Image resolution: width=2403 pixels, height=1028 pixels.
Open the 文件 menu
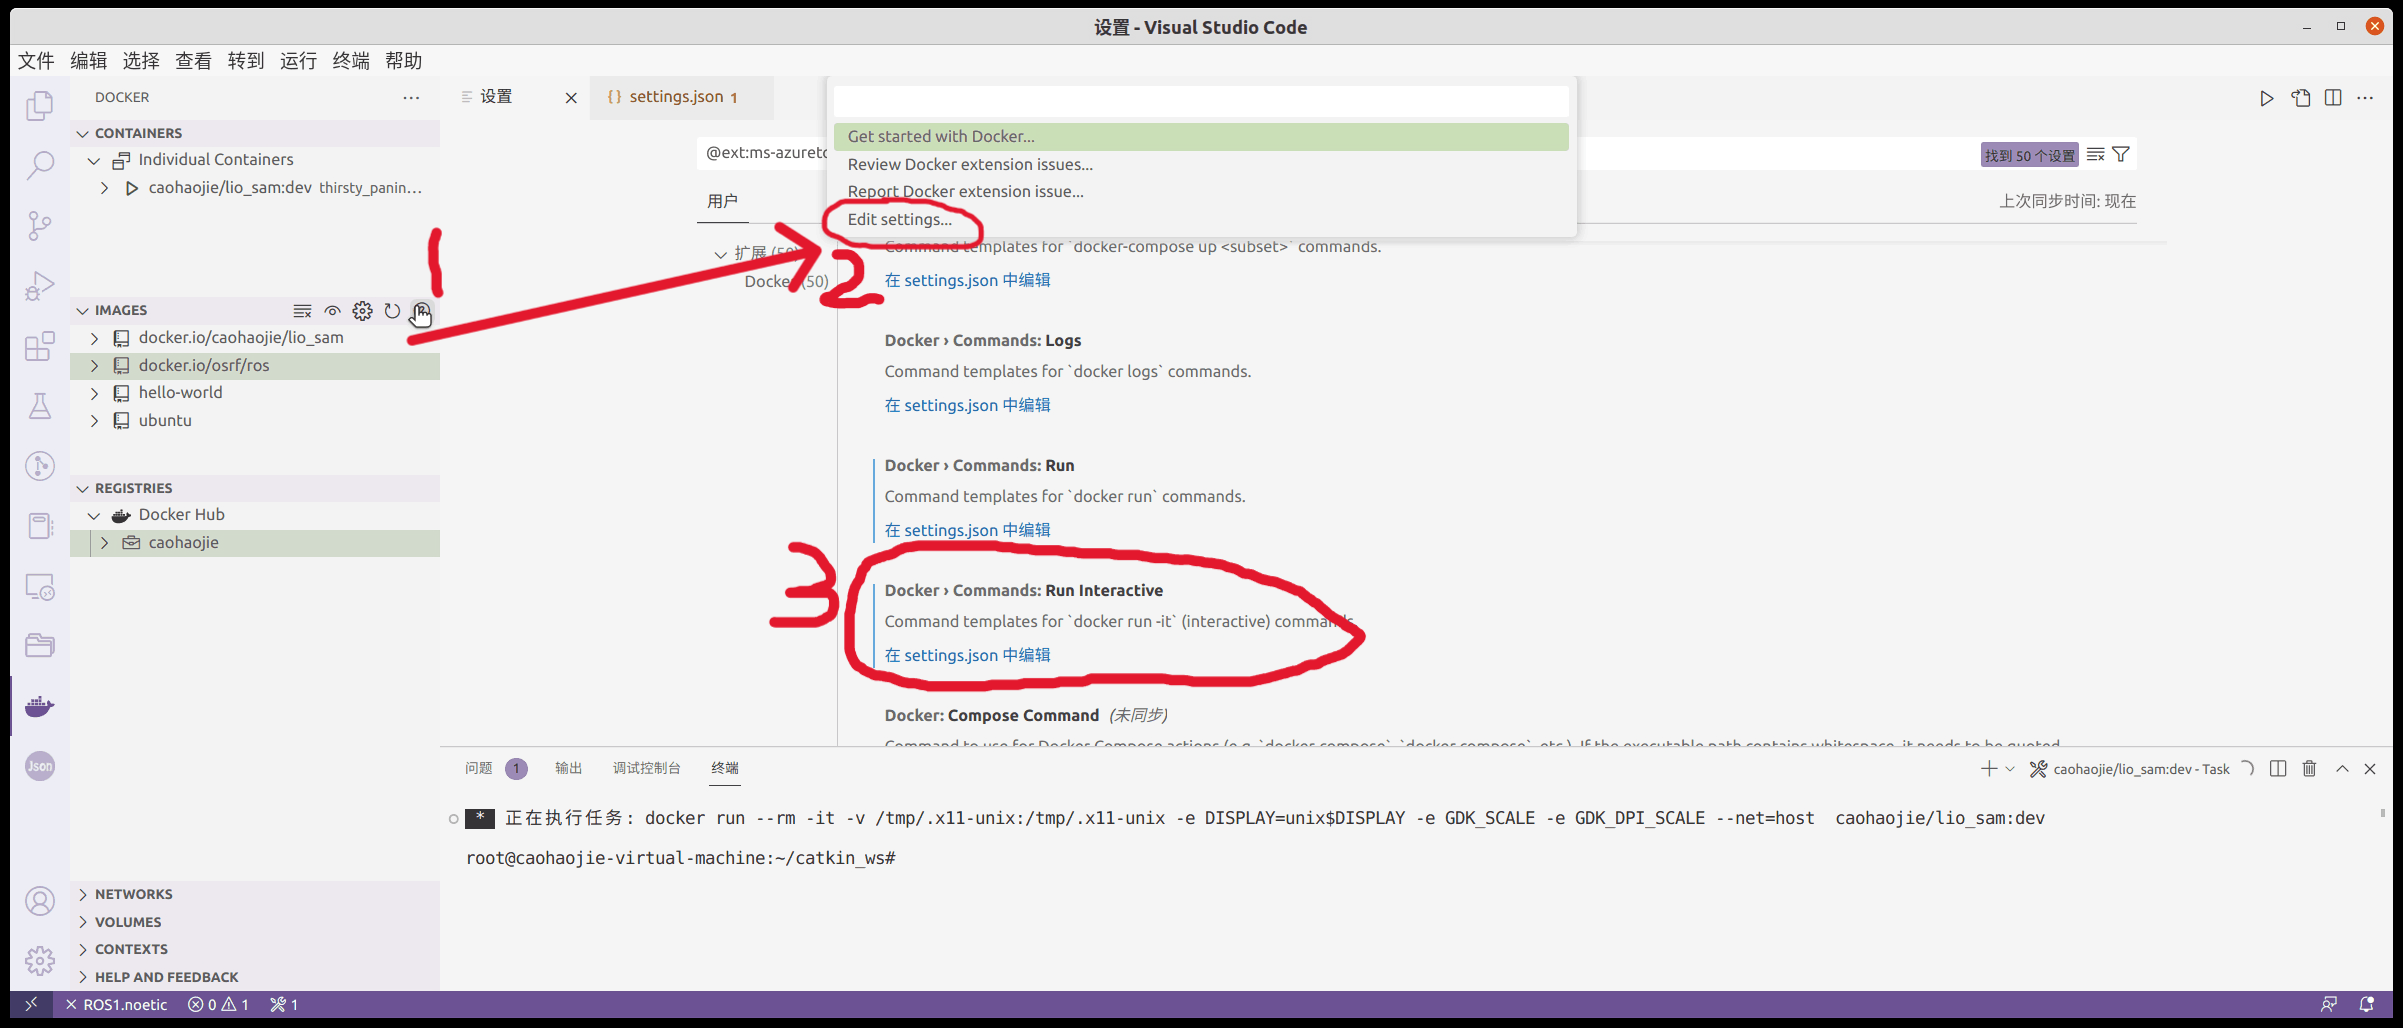pyautogui.click(x=36, y=61)
